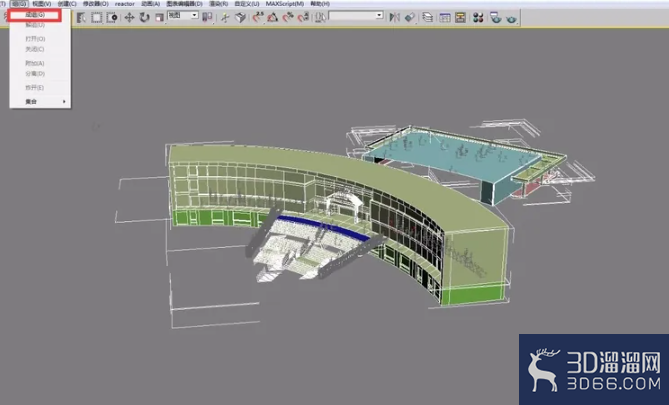Screen dimensions: 669x405
Task: Open the 组(G) menu bar item
Action: pyautogui.click(x=19, y=4)
